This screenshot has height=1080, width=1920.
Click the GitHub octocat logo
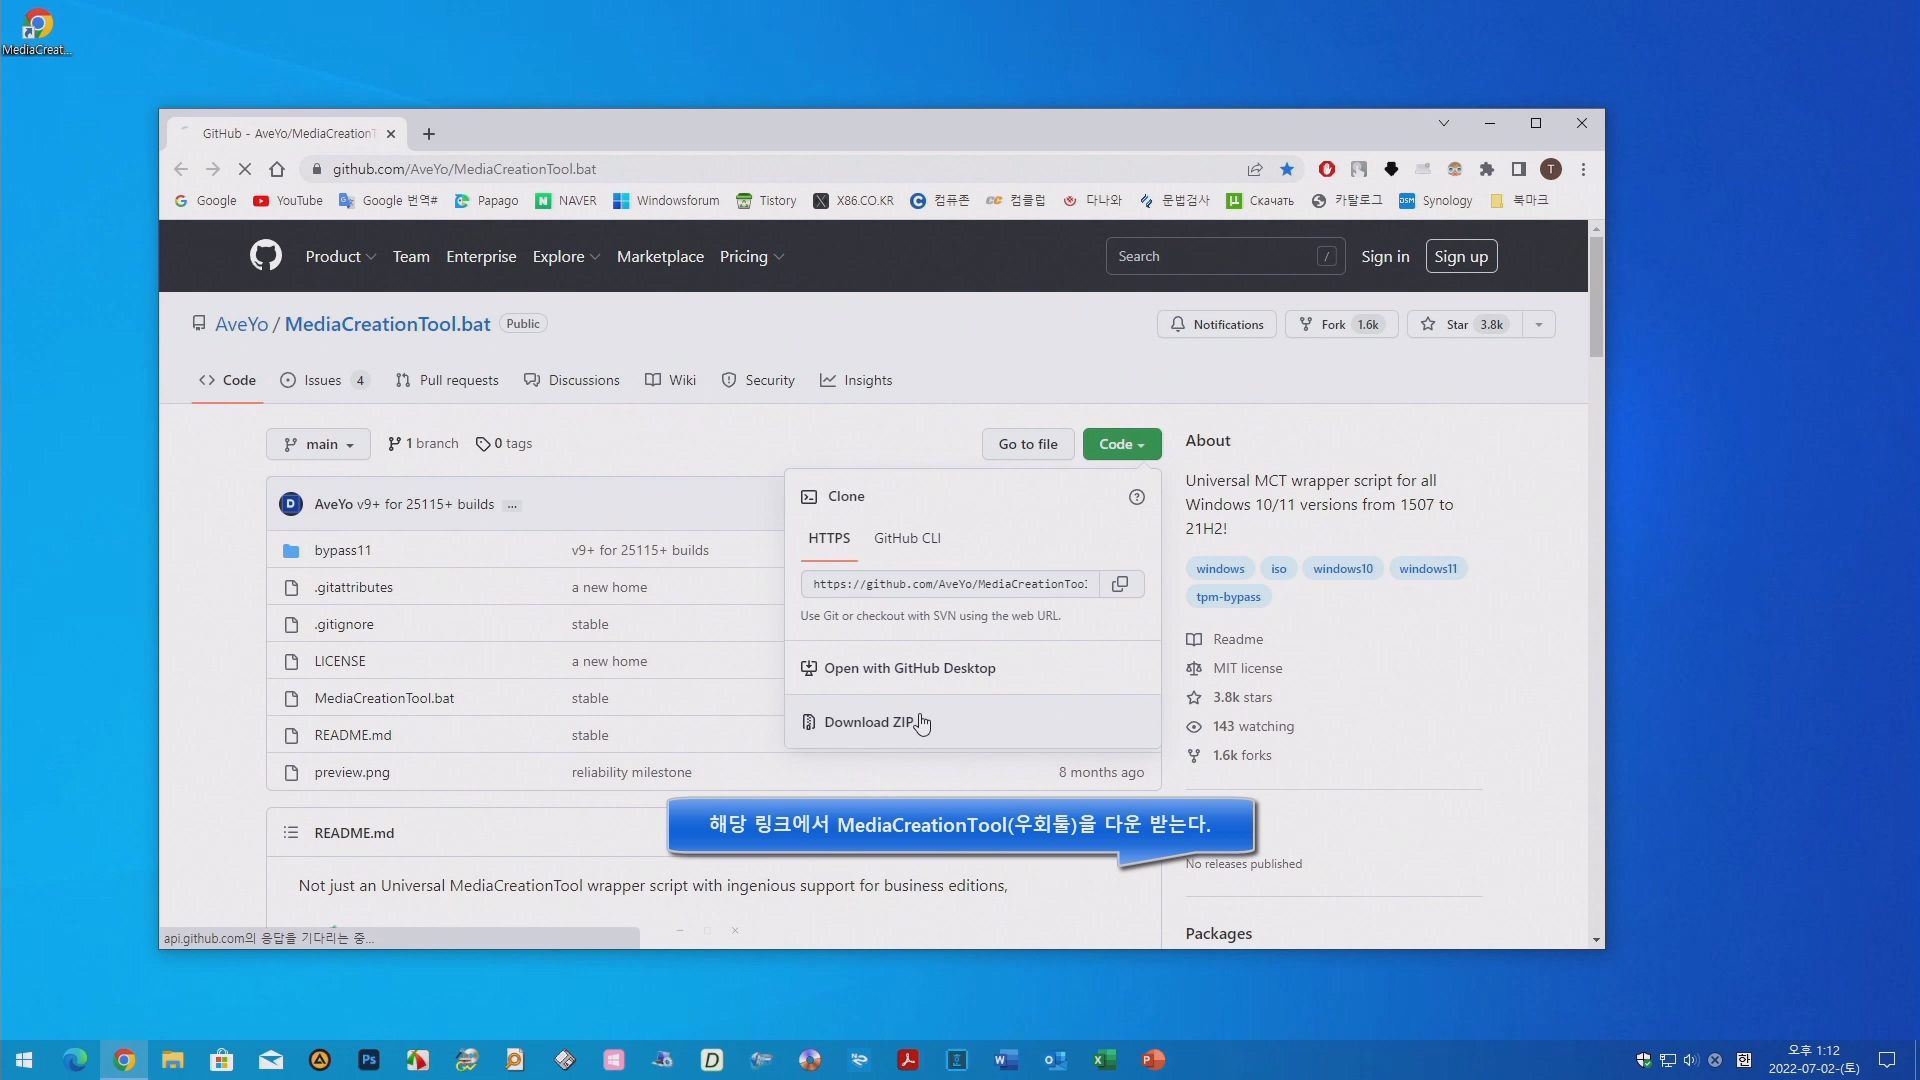(x=265, y=256)
